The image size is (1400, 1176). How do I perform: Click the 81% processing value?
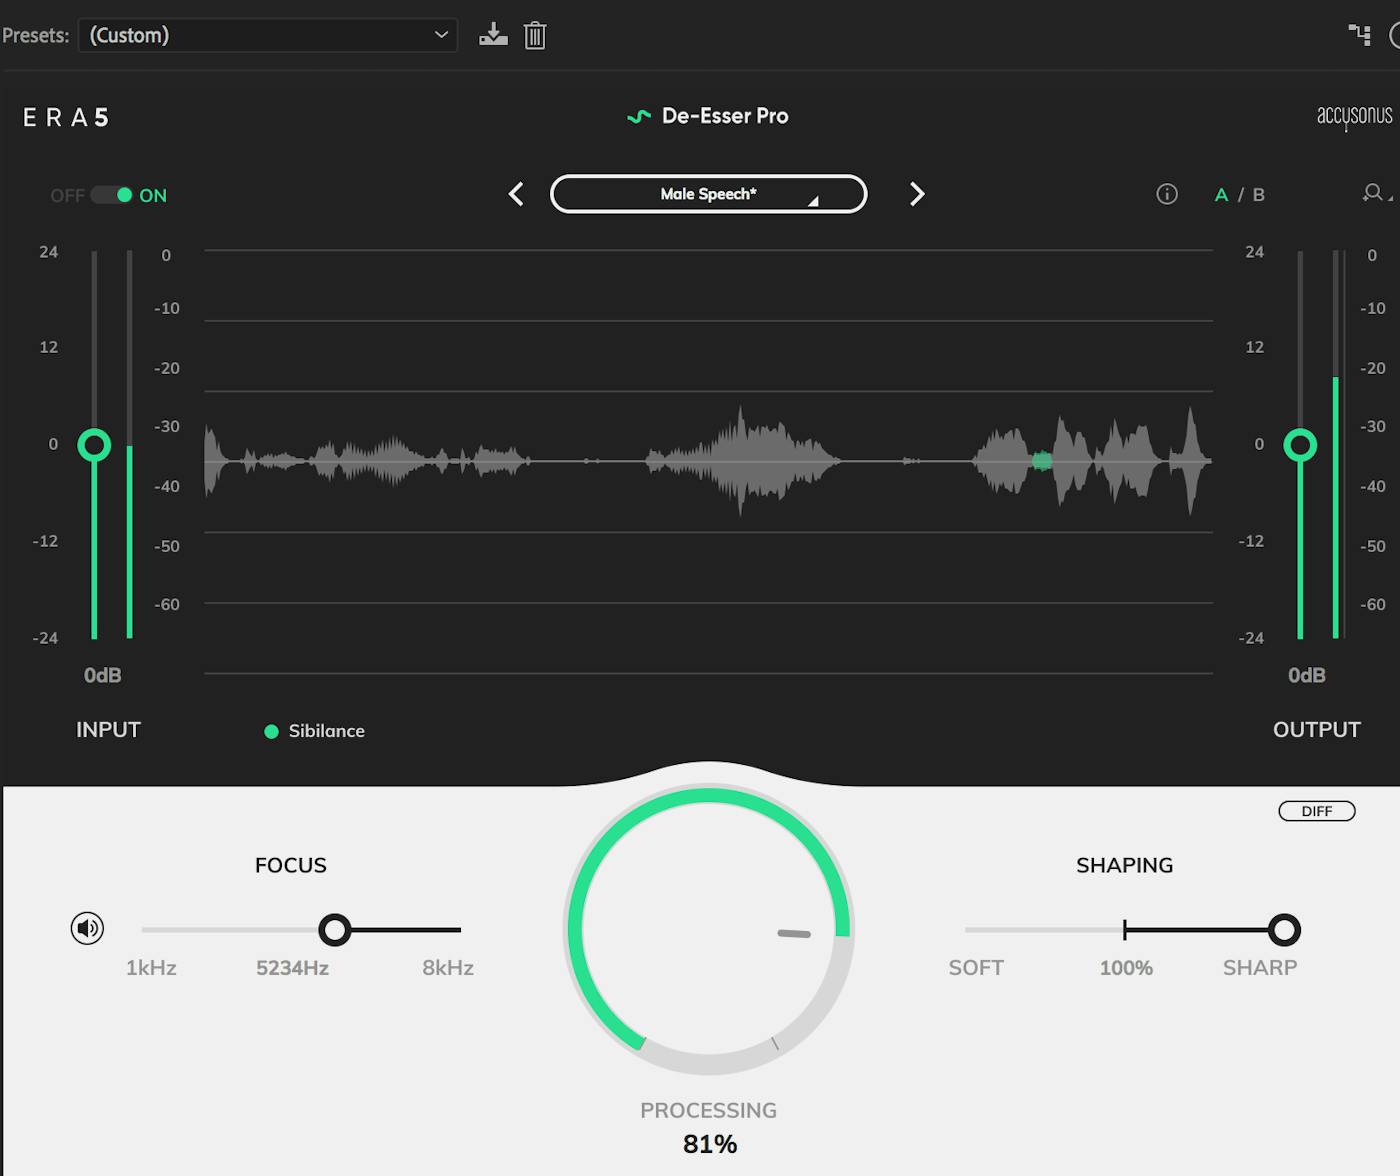point(710,1144)
